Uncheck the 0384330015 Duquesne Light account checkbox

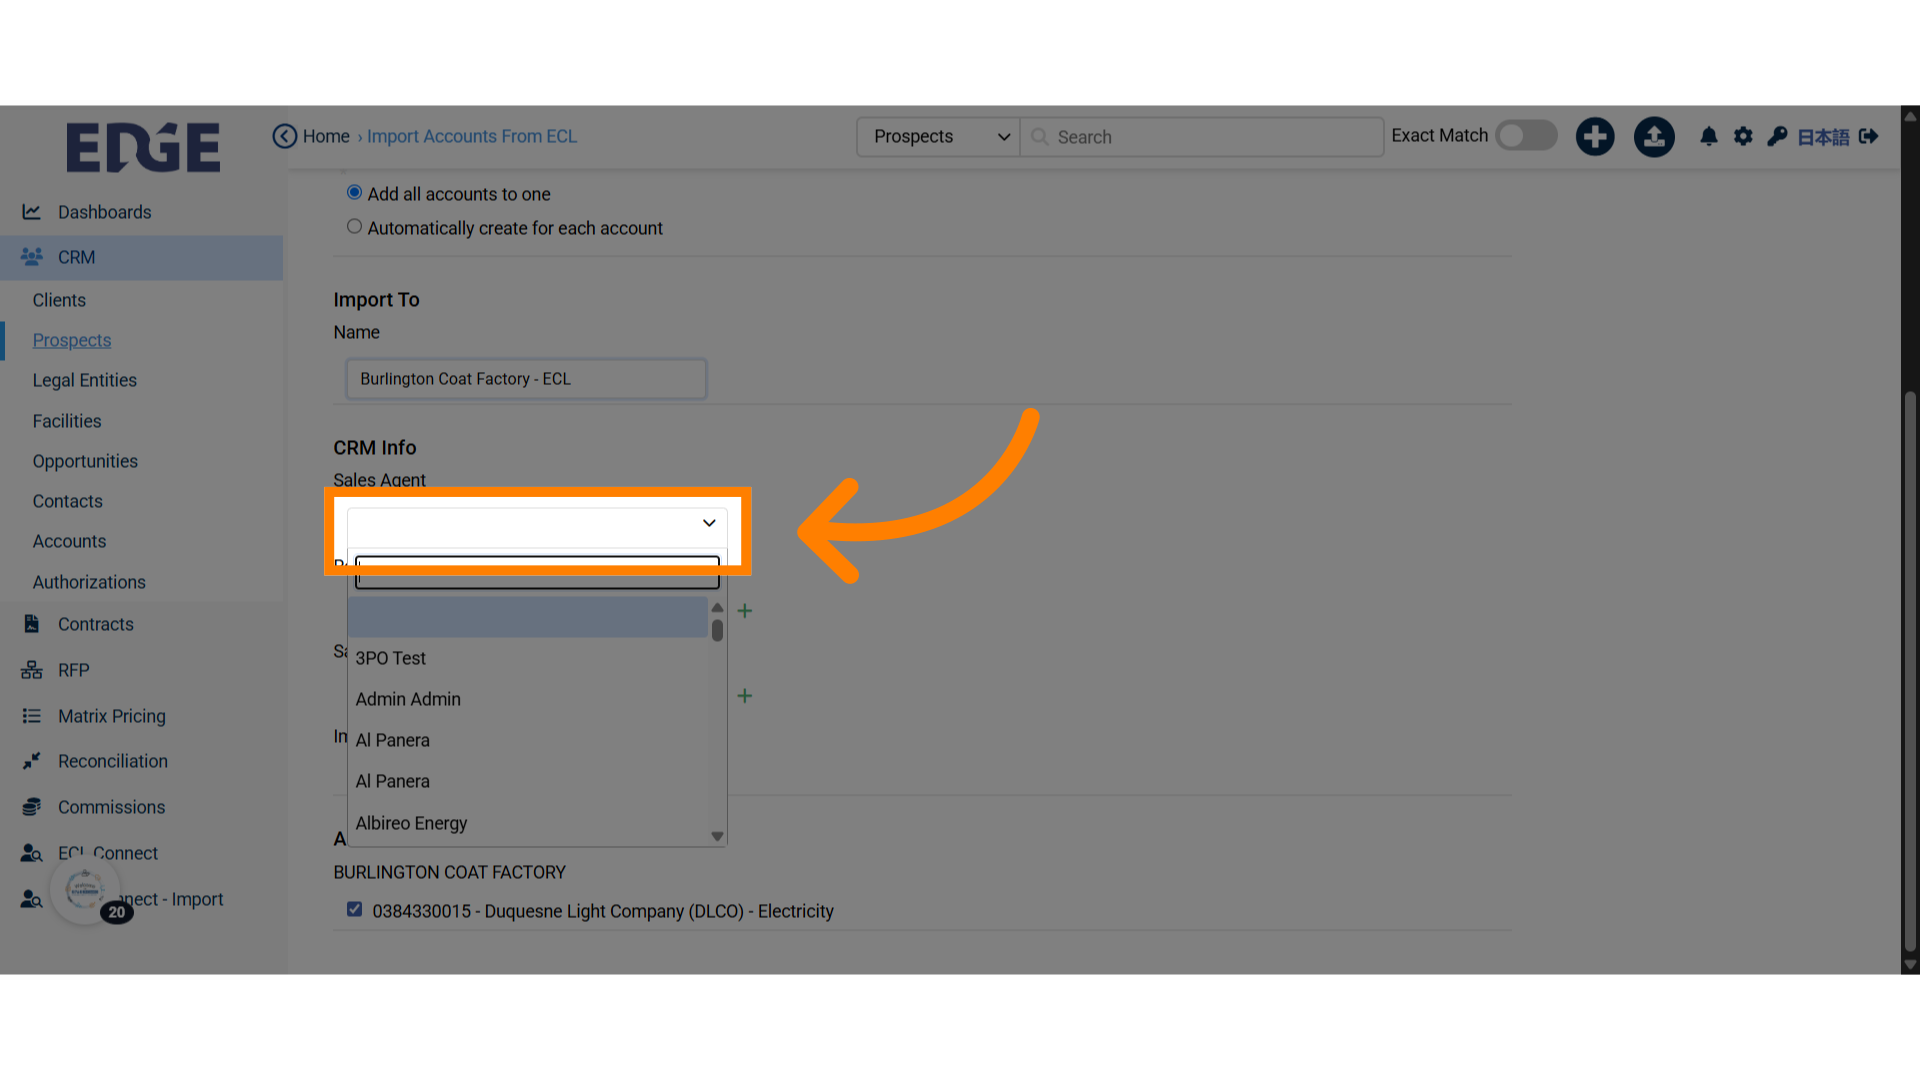(354, 909)
